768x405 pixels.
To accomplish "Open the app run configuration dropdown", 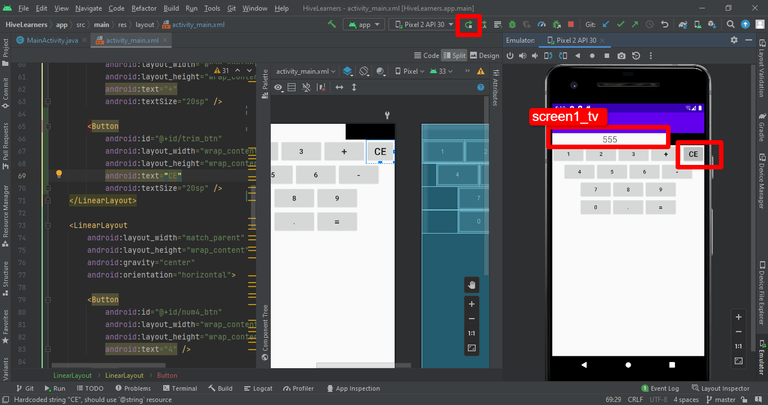I will [x=364, y=24].
